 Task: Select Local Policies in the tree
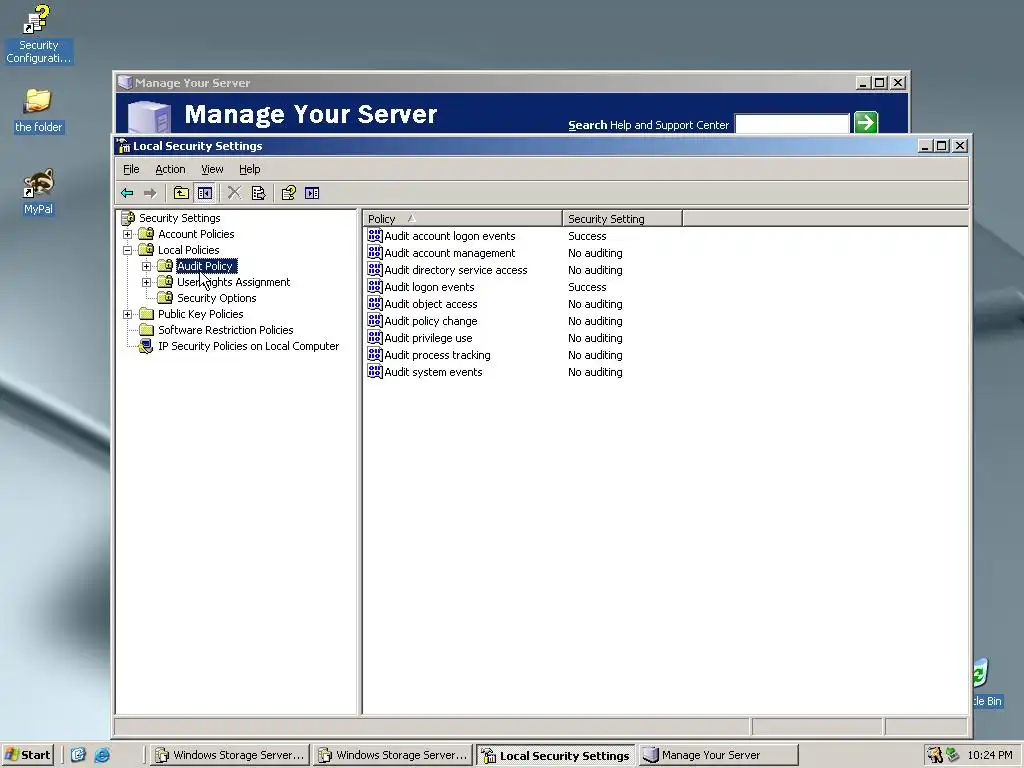click(x=188, y=250)
